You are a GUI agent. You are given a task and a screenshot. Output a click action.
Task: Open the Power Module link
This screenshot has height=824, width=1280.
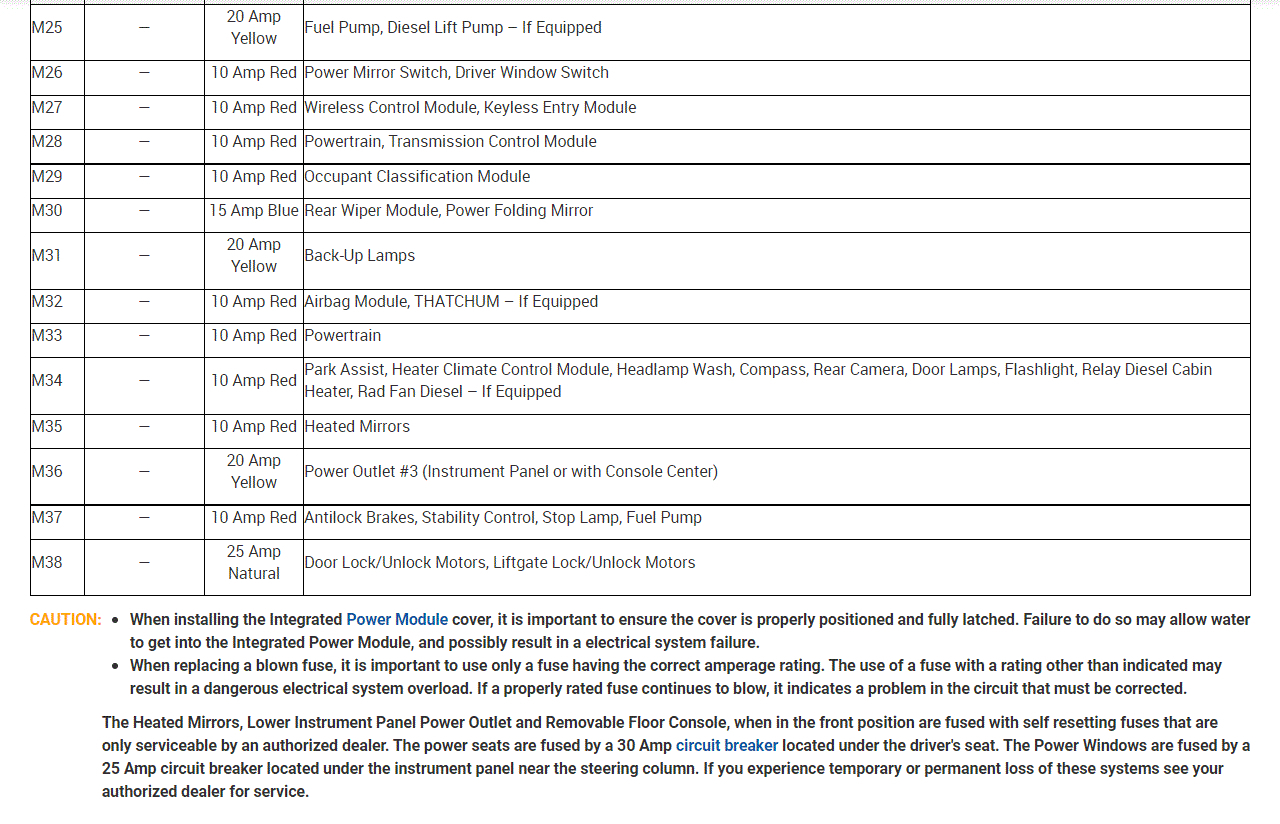[397, 620]
